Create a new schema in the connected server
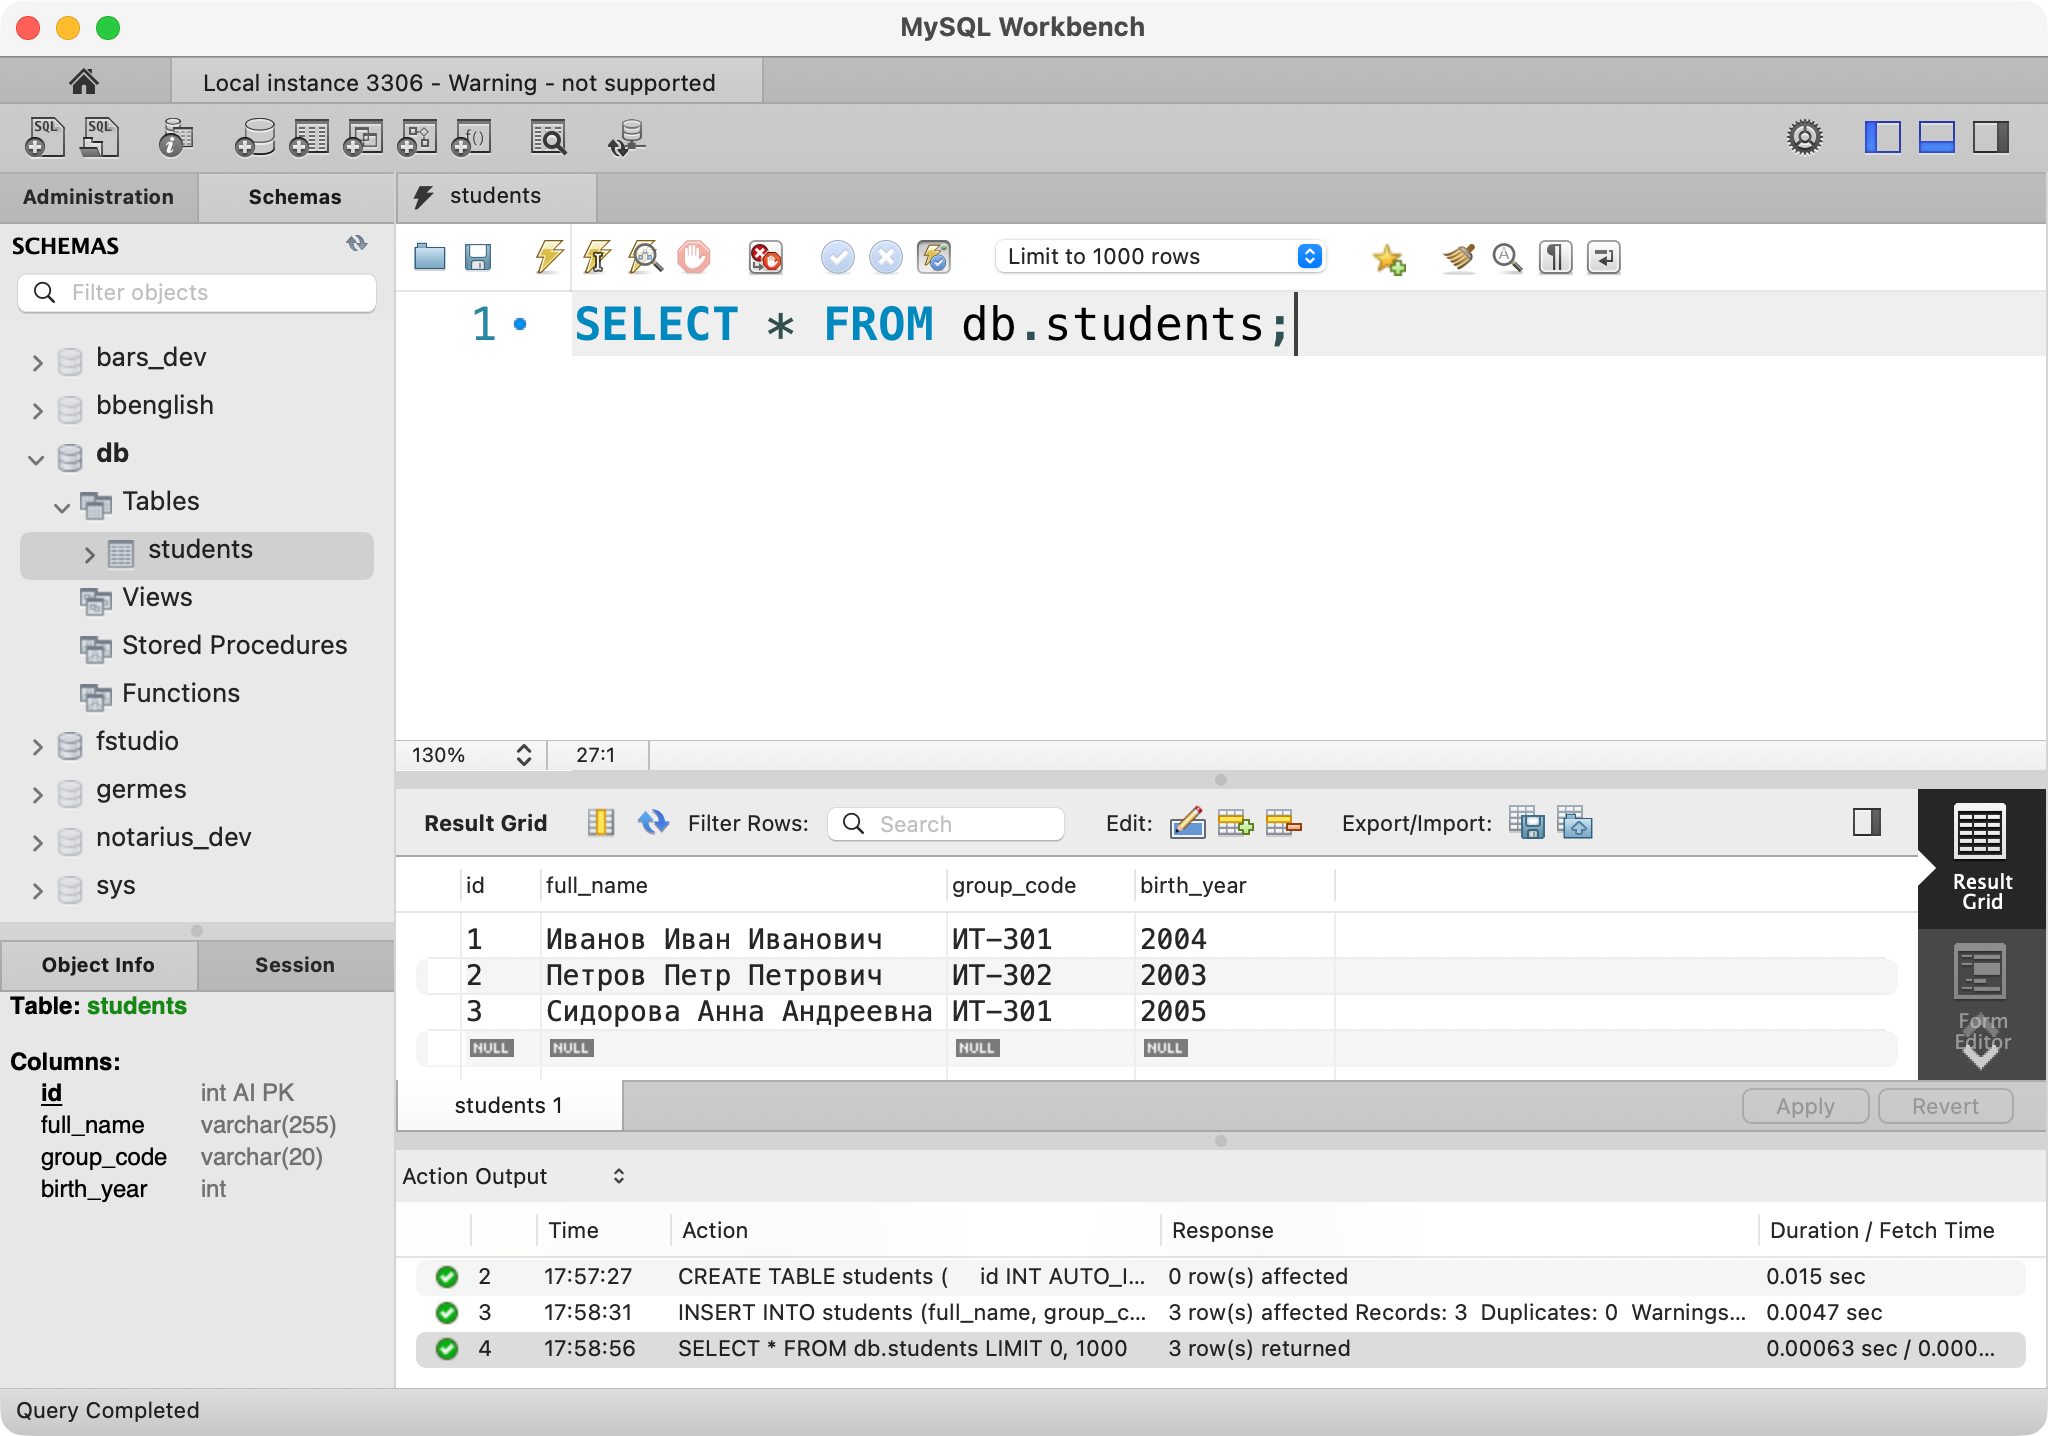This screenshot has height=1436, width=2048. click(253, 138)
